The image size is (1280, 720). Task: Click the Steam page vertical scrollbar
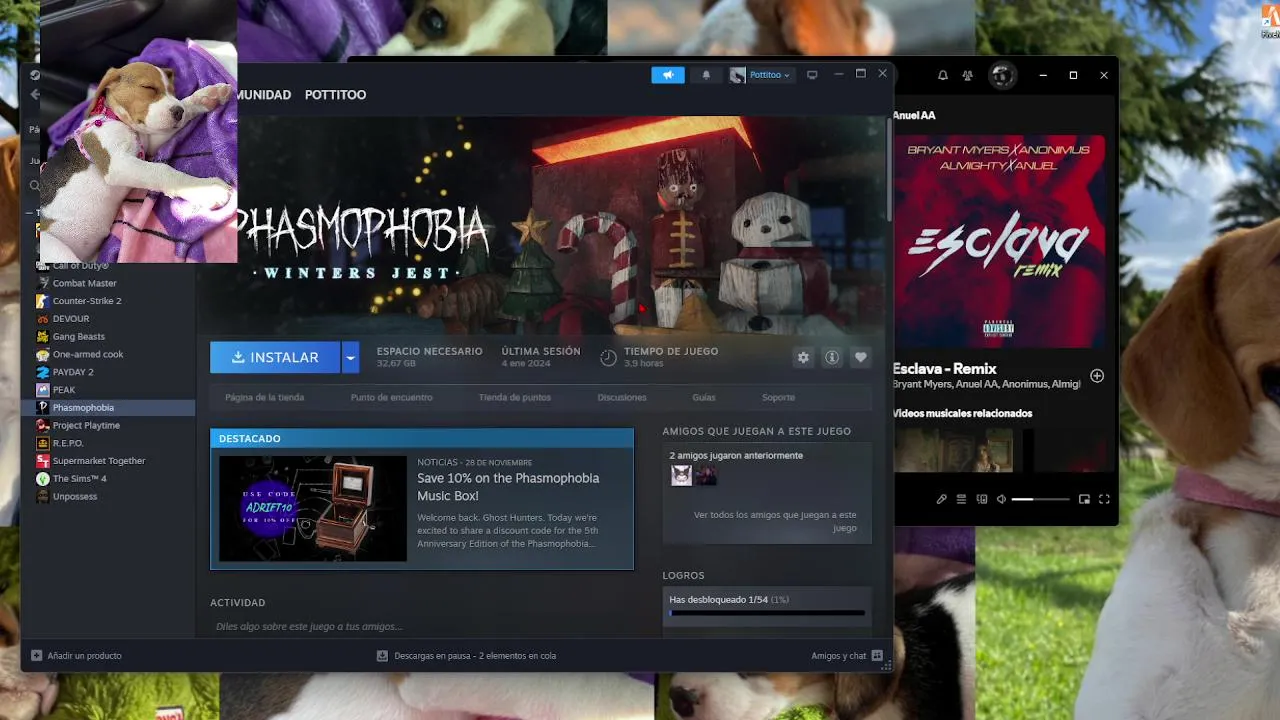889,168
